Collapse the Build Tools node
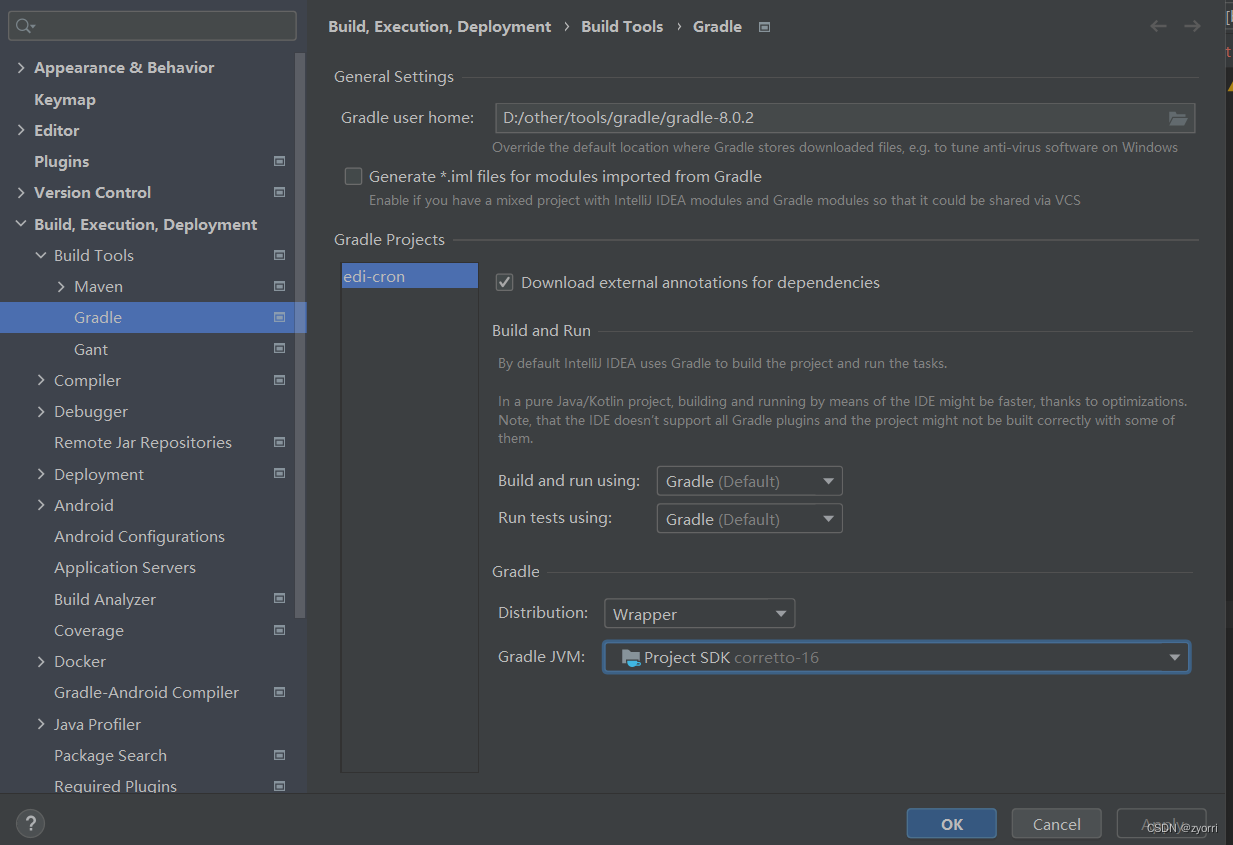This screenshot has width=1233, height=845. 41,255
